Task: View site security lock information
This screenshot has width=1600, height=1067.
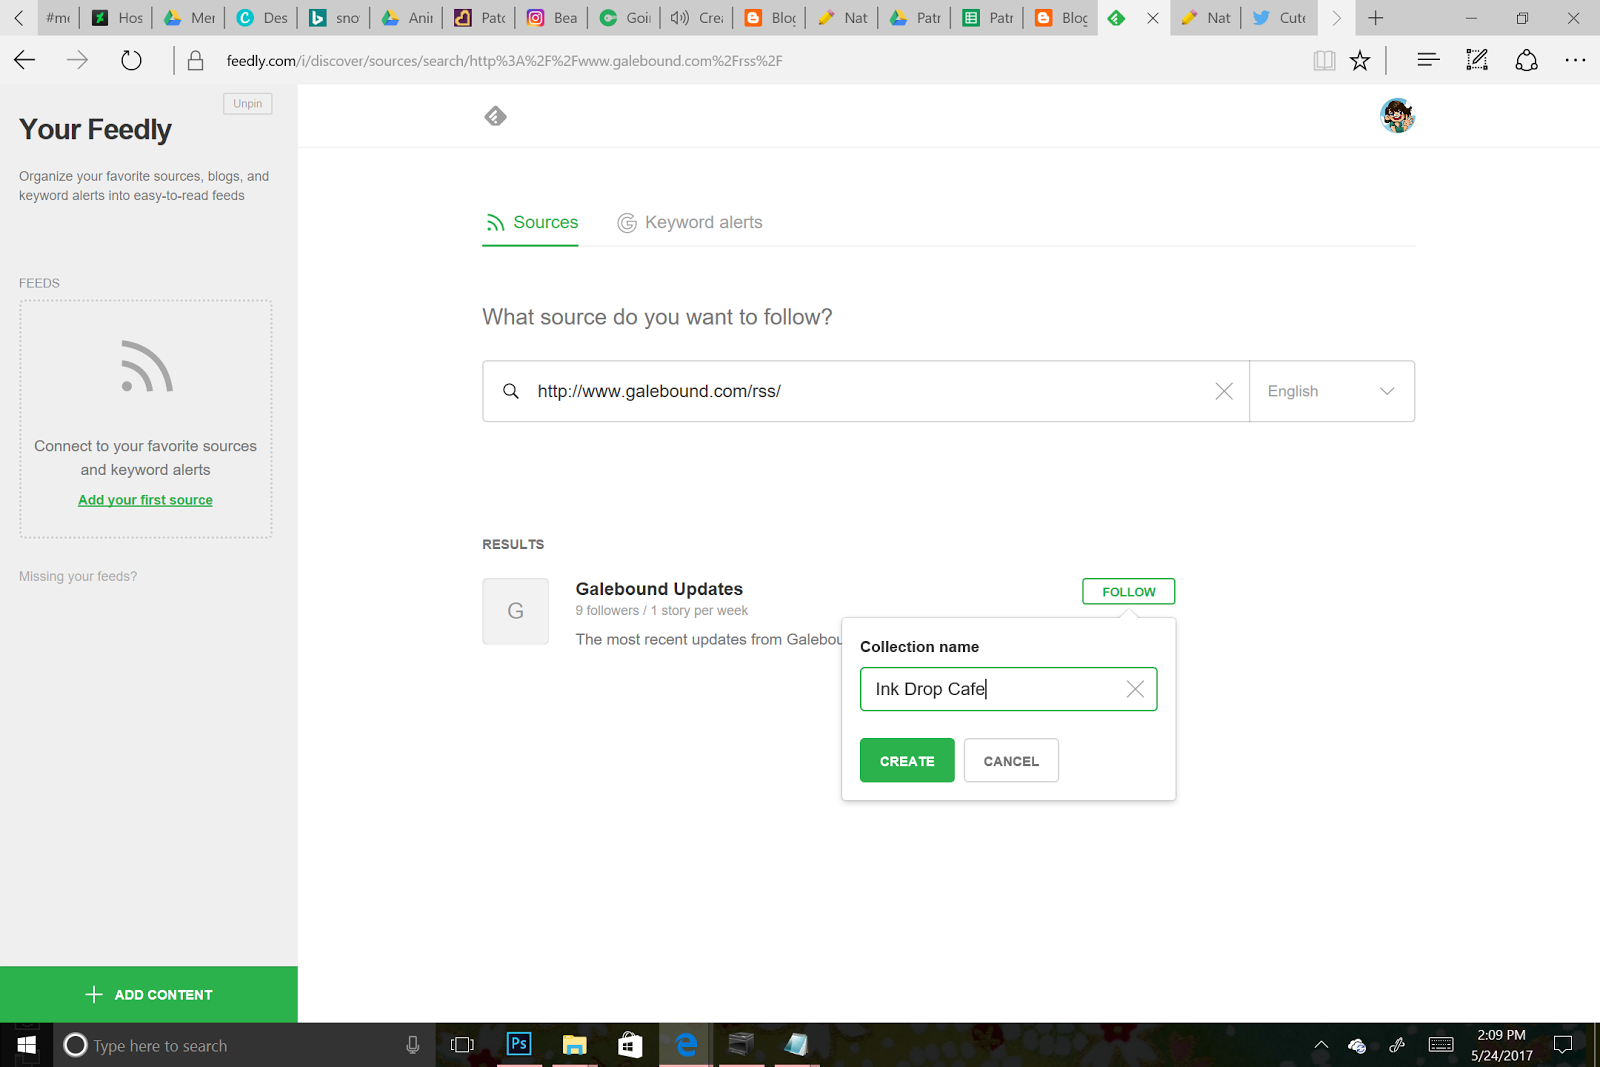Action: (x=196, y=61)
